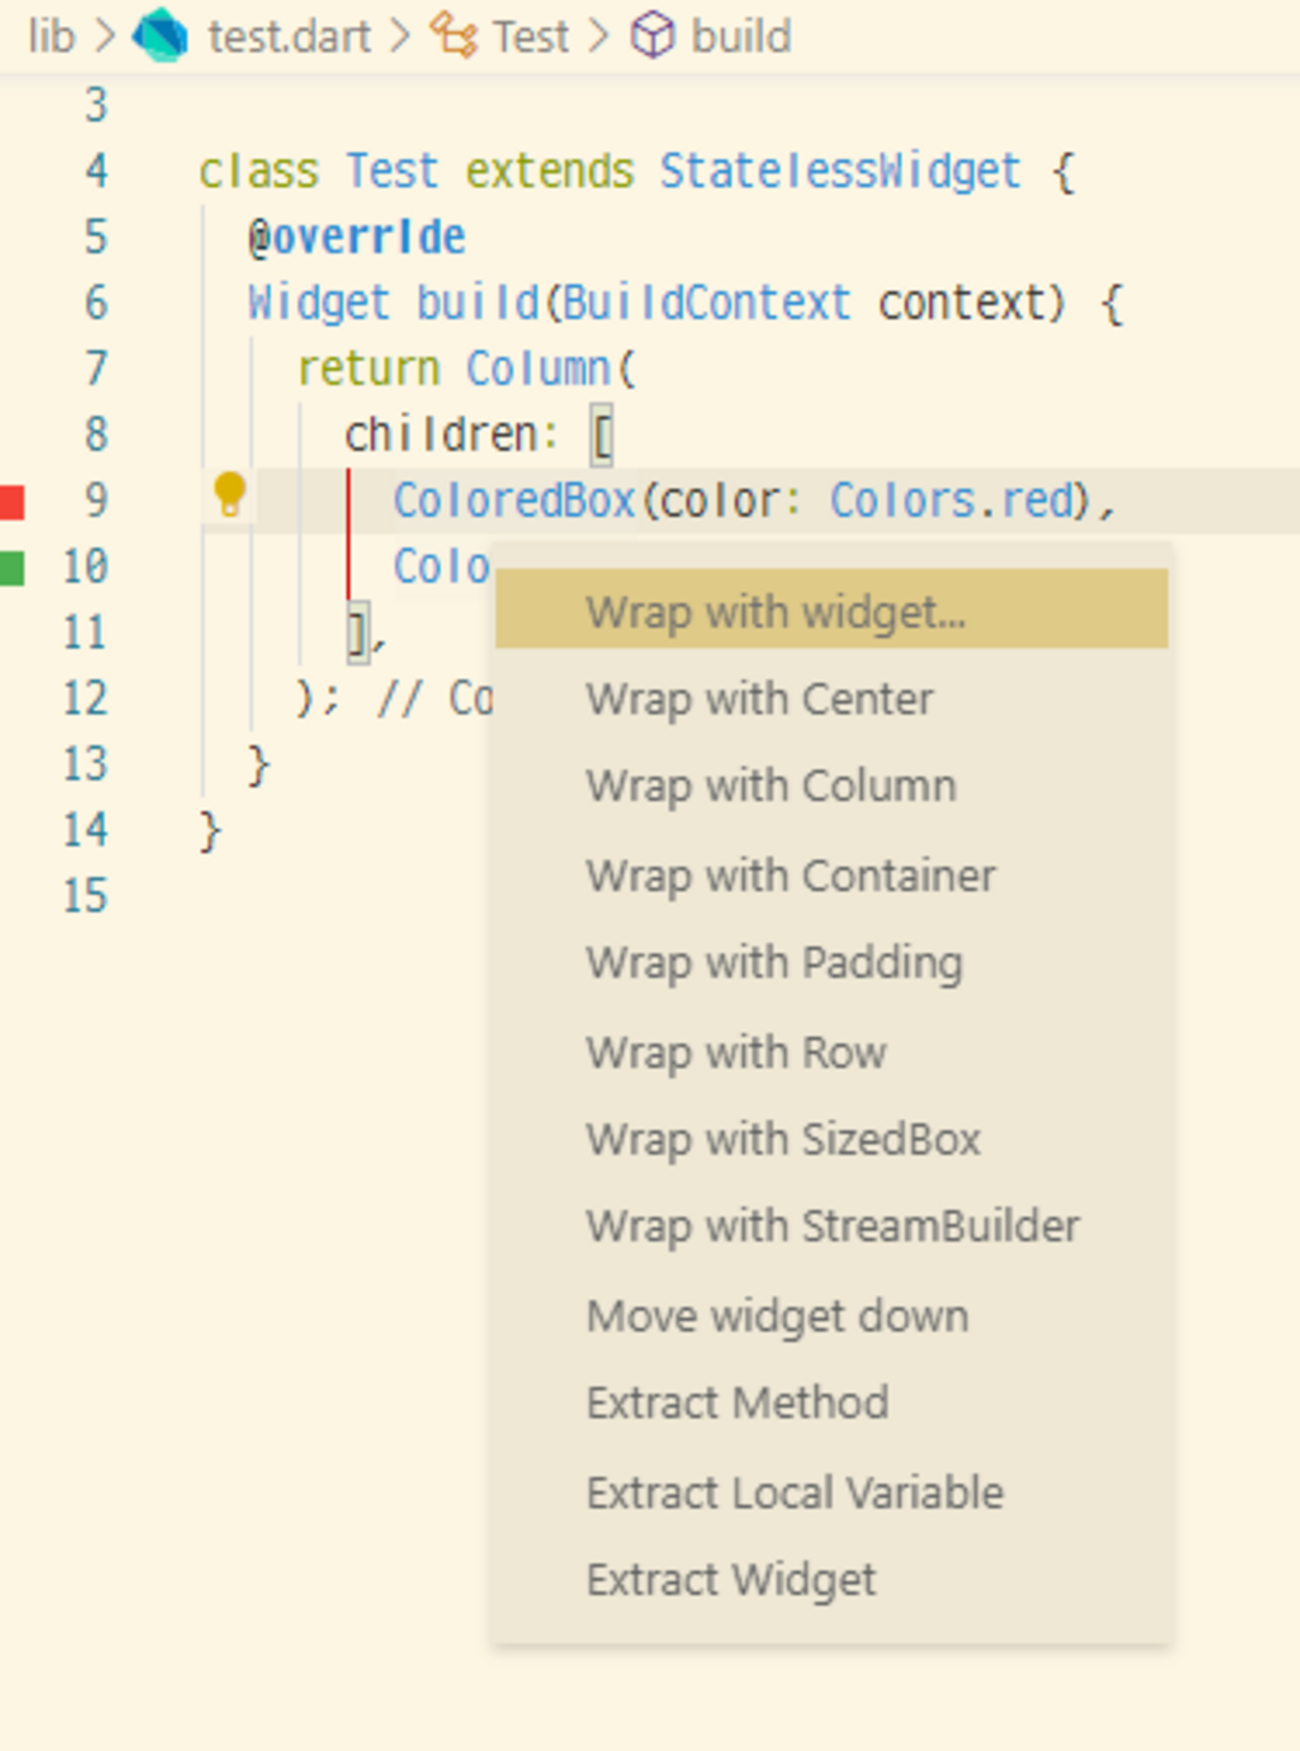Click the Test class symbol icon
The width and height of the screenshot is (1300, 1751).
point(454,37)
